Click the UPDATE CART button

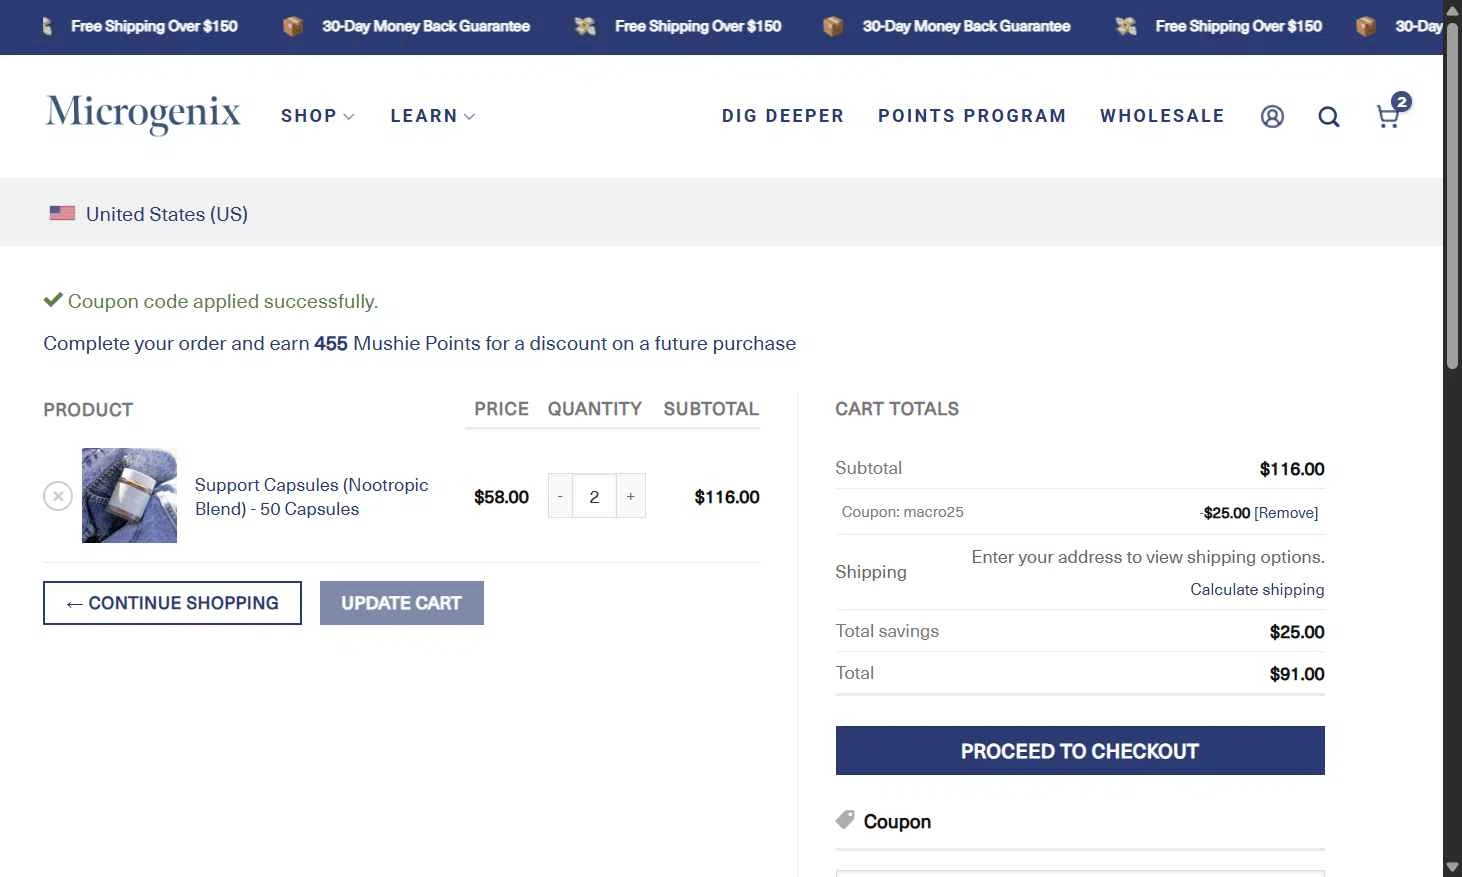[x=402, y=603]
